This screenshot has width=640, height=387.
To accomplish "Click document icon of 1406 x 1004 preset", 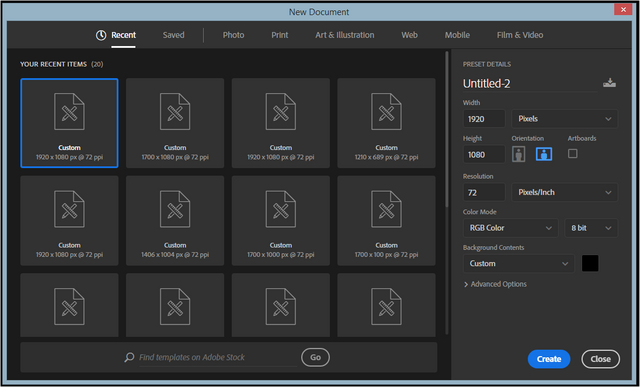I will (x=175, y=209).
